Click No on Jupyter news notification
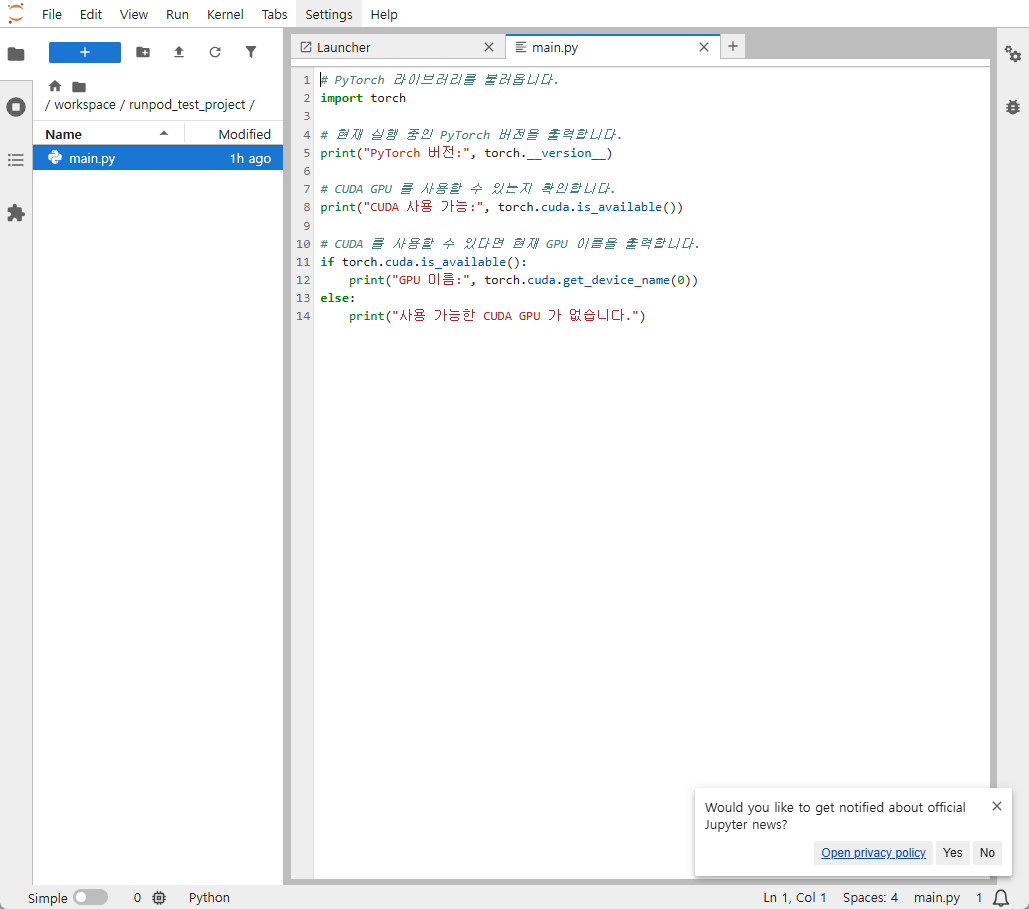 pyautogui.click(x=988, y=853)
